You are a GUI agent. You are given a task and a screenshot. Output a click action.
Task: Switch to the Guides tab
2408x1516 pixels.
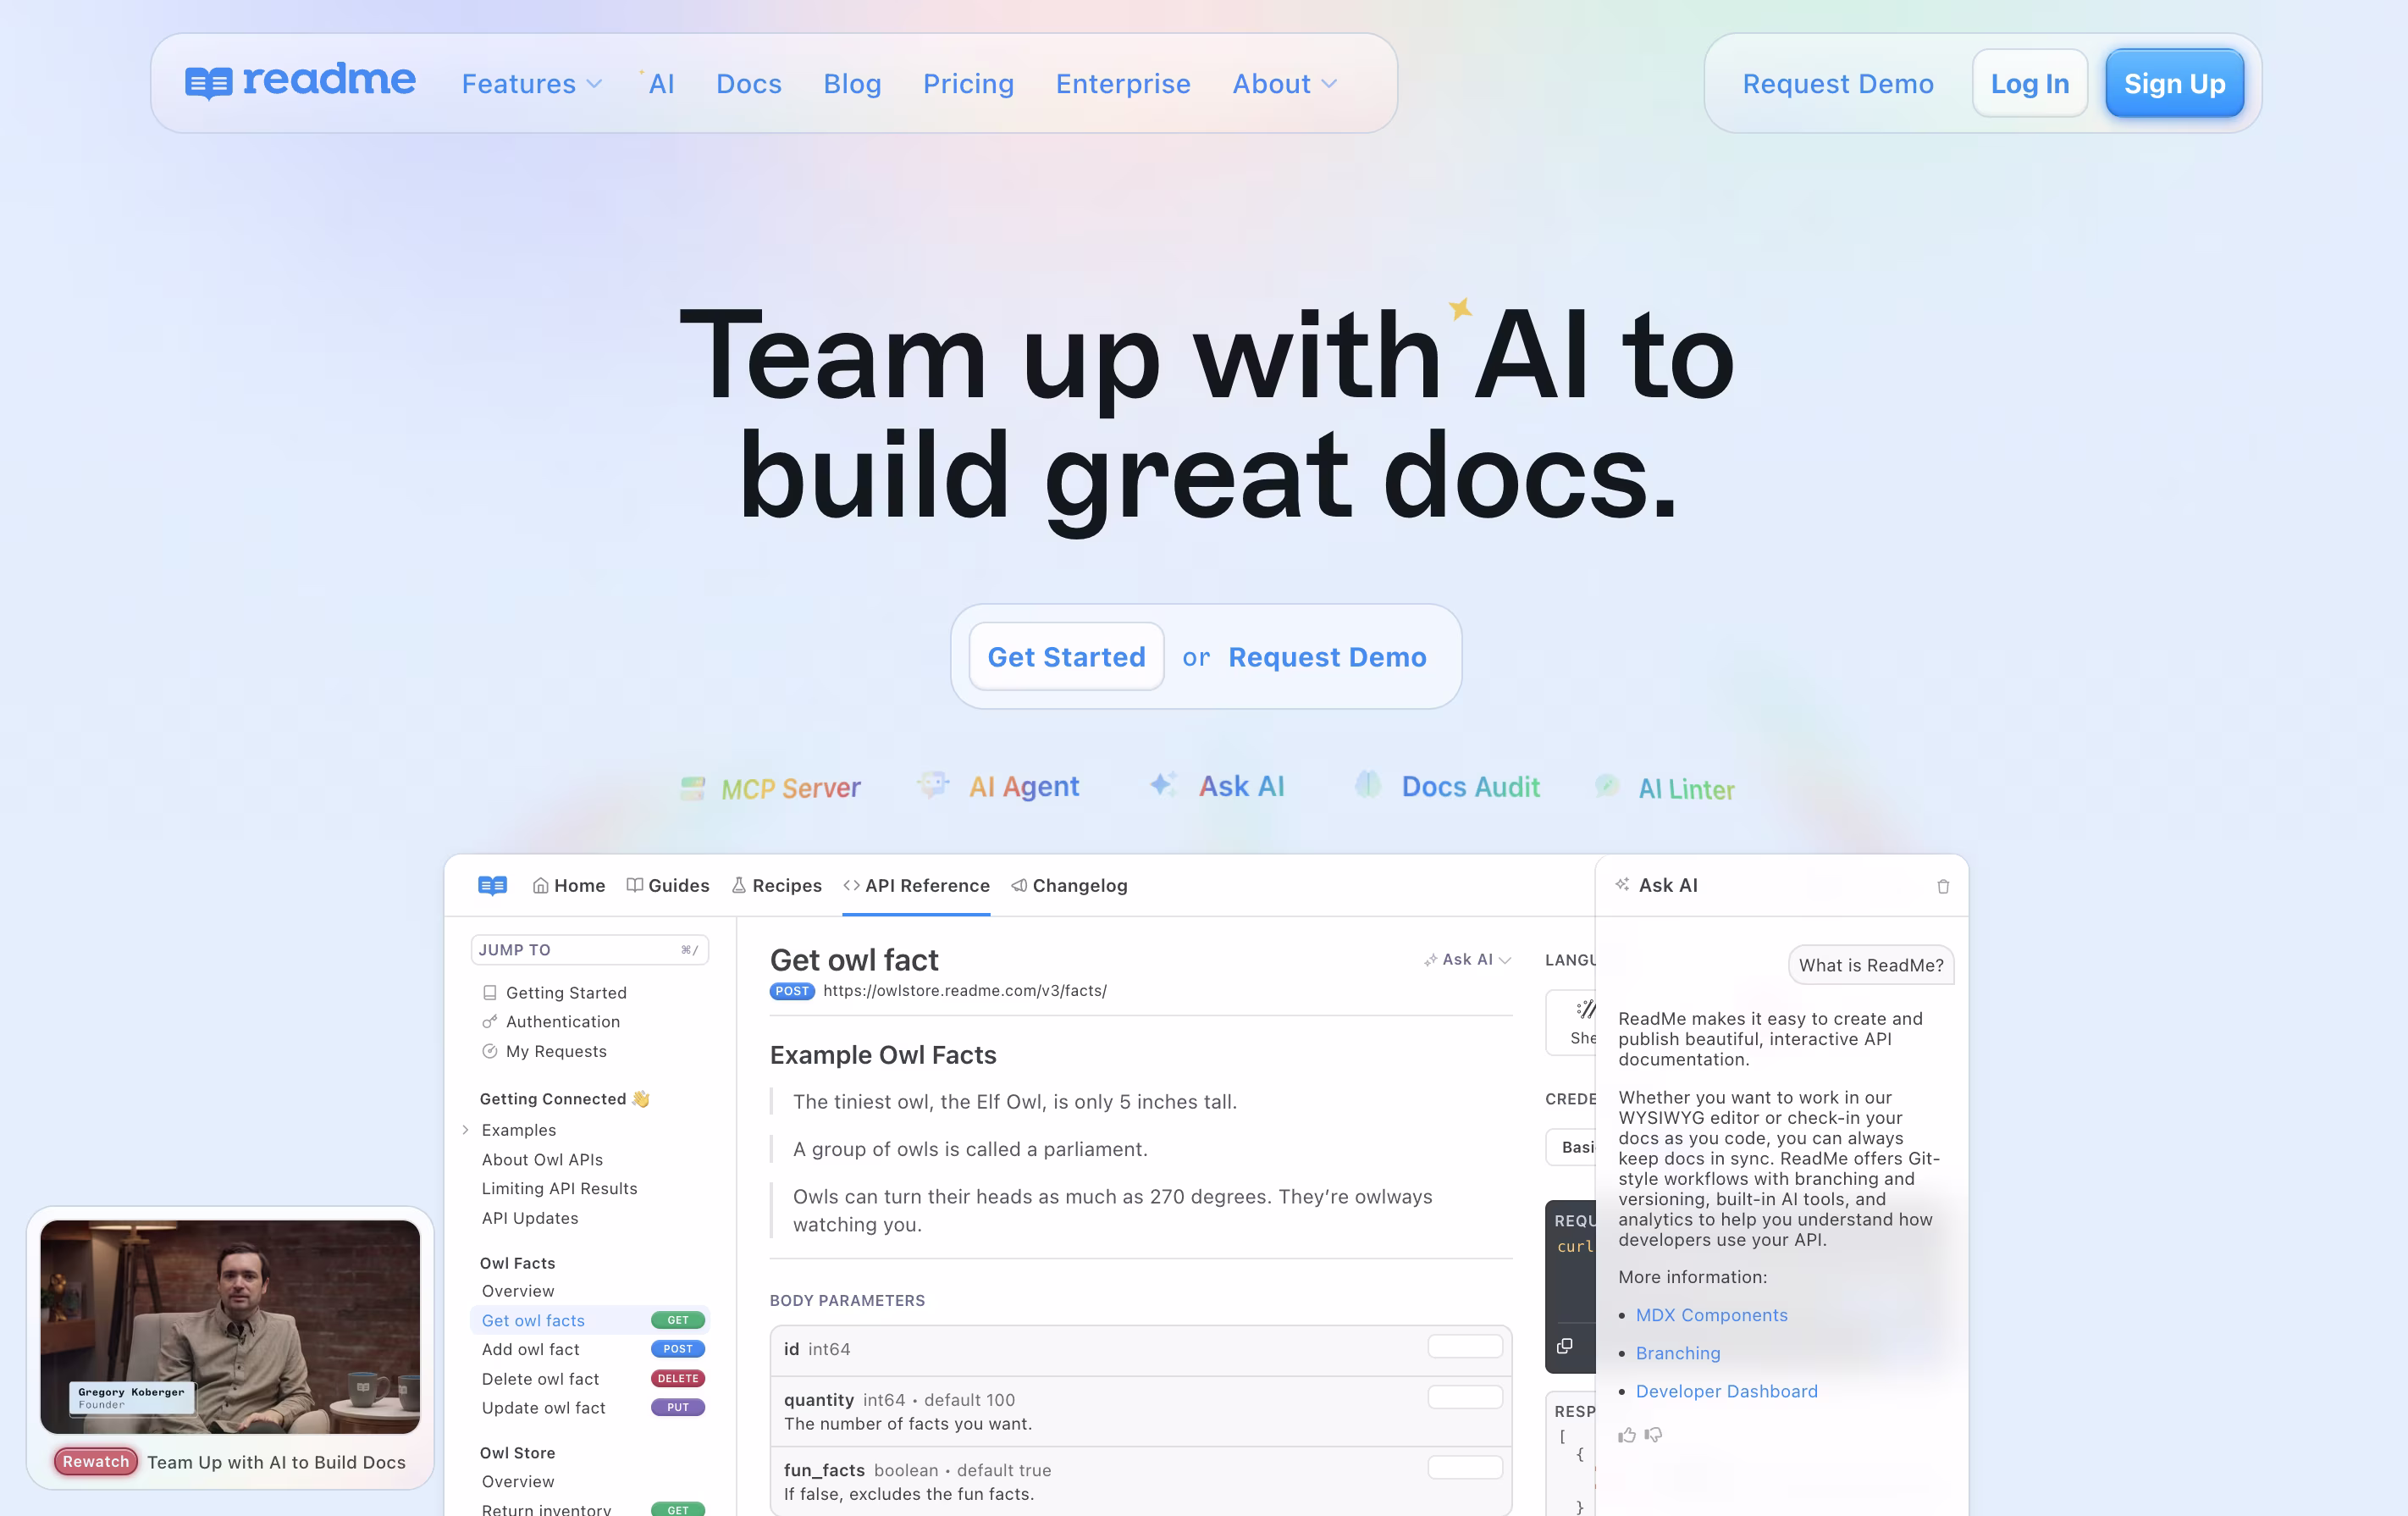pos(667,885)
